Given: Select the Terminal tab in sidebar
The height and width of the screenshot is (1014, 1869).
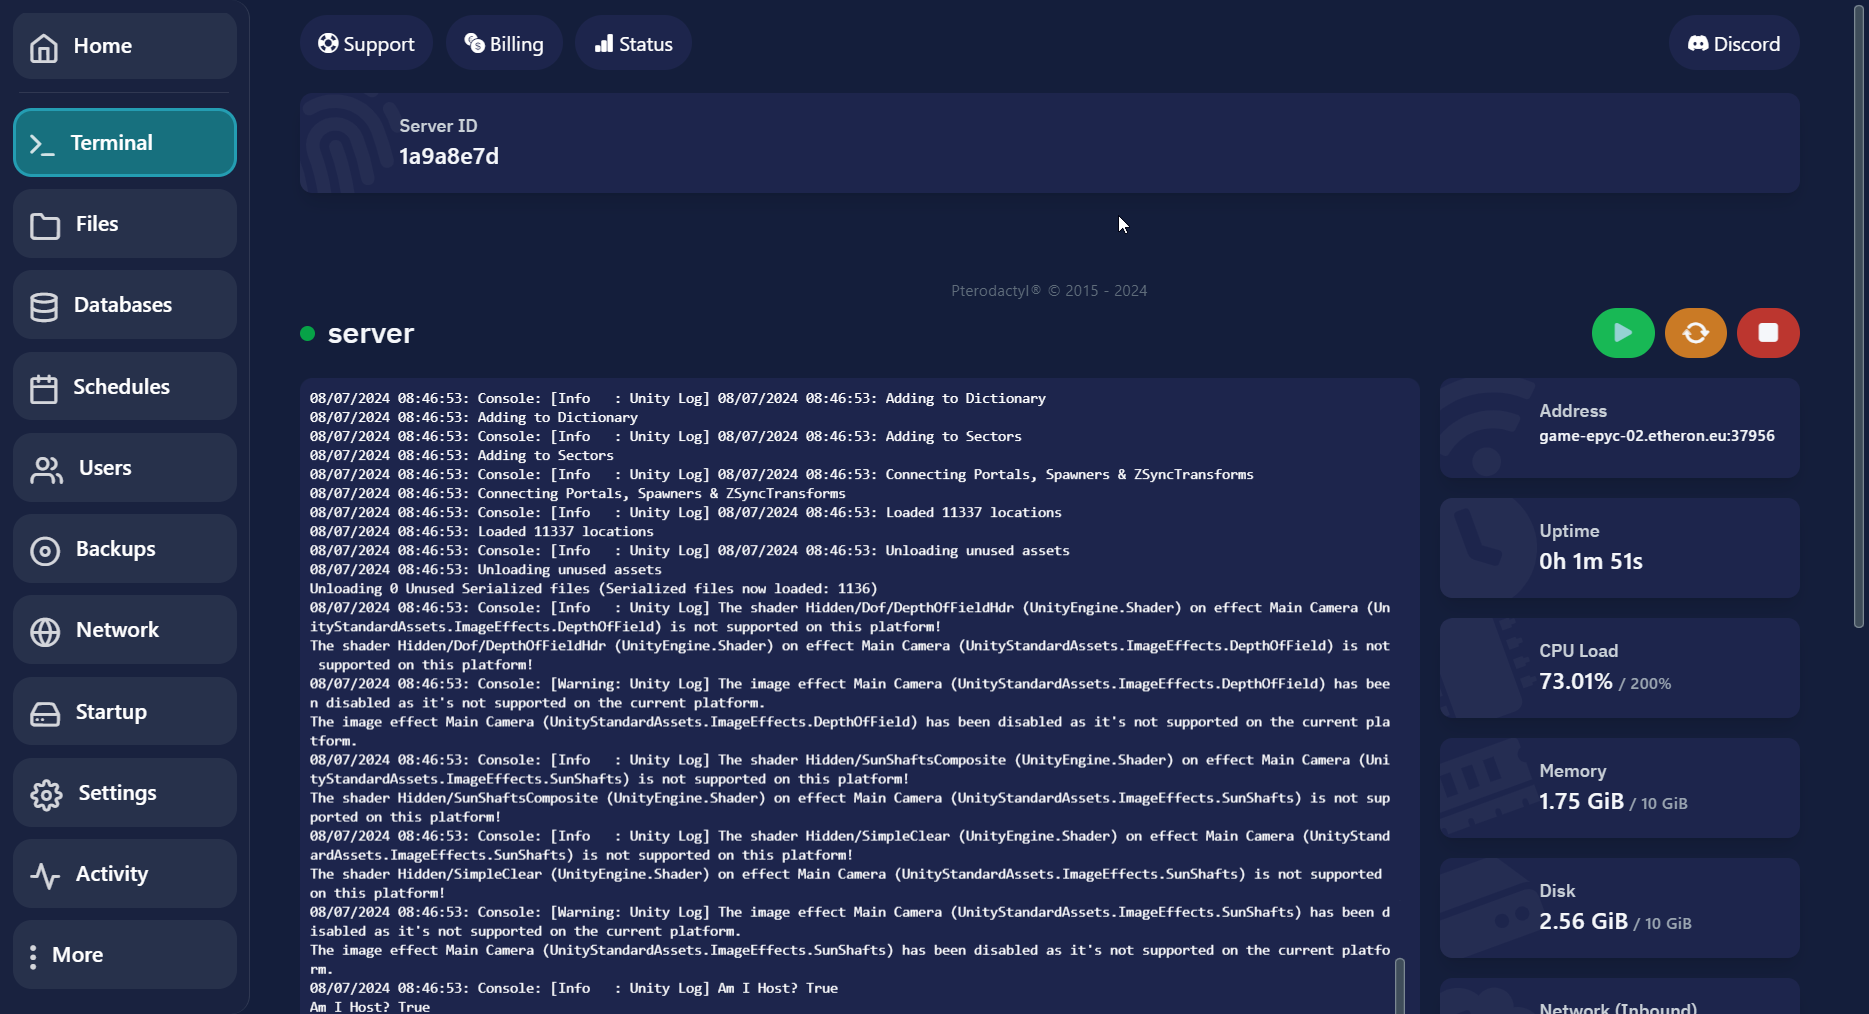Looking at the screenshot, I should click(x=125, y=143).
